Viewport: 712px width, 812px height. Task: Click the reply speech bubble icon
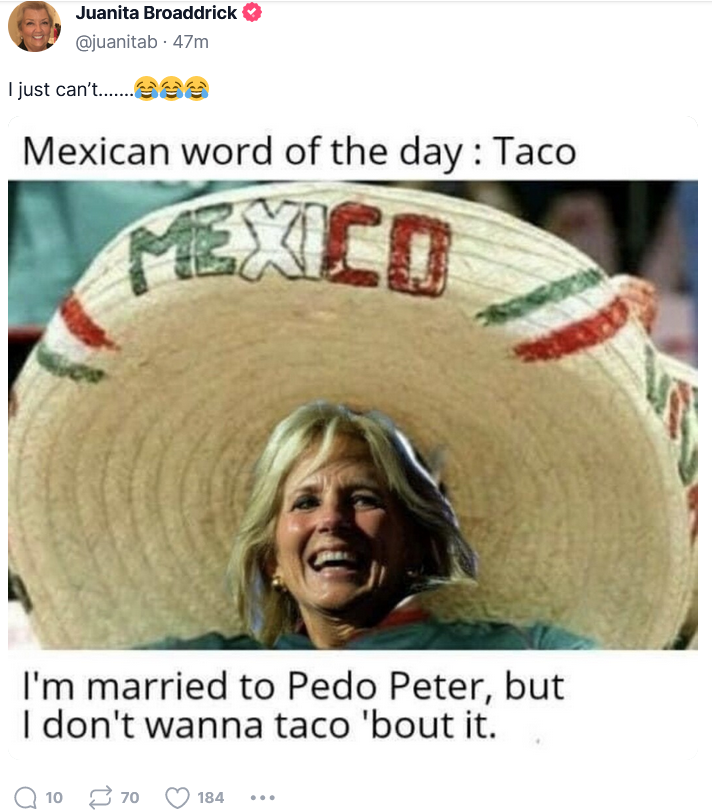25,797
